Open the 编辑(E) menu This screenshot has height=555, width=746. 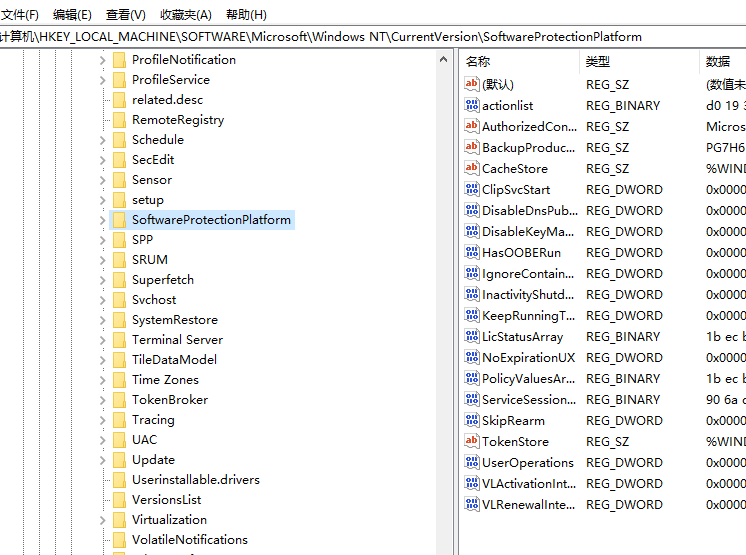(x=72, y=15)
